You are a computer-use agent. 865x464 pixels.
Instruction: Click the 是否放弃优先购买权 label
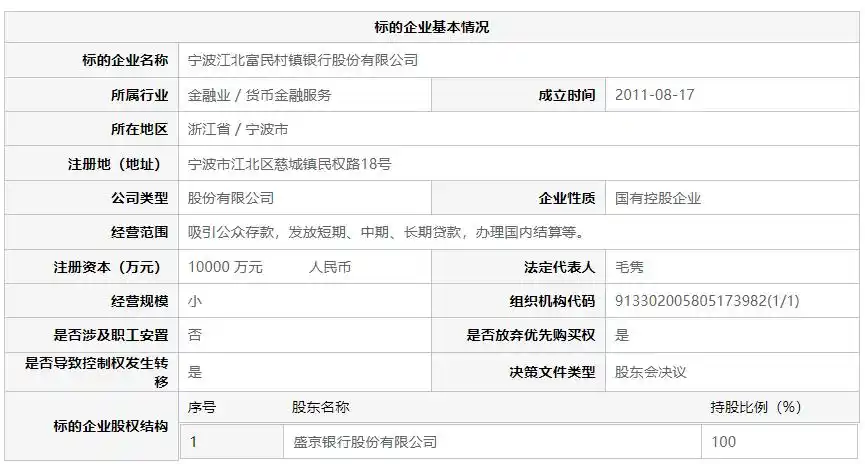[531, 335]
